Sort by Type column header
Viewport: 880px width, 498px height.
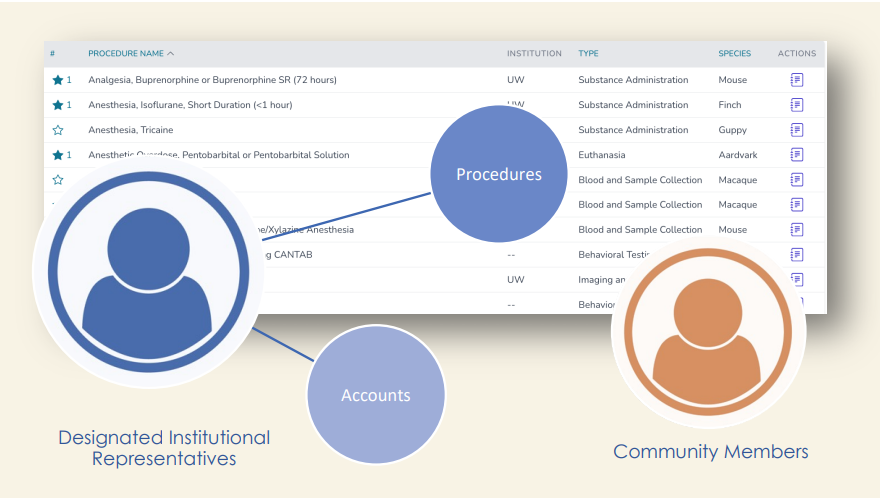click(588, 53)
